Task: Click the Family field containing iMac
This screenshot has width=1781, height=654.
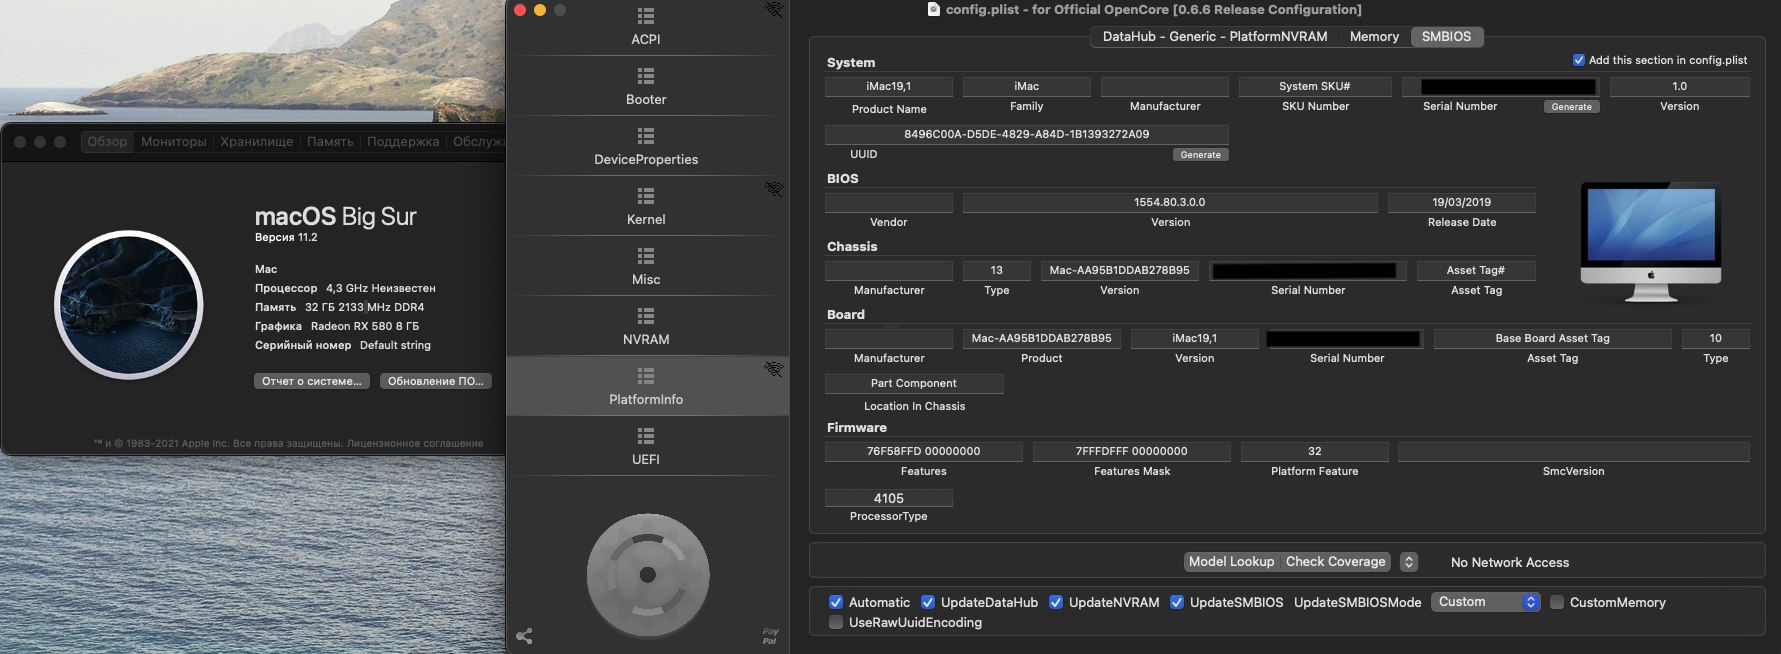Action: (1026, 86)
